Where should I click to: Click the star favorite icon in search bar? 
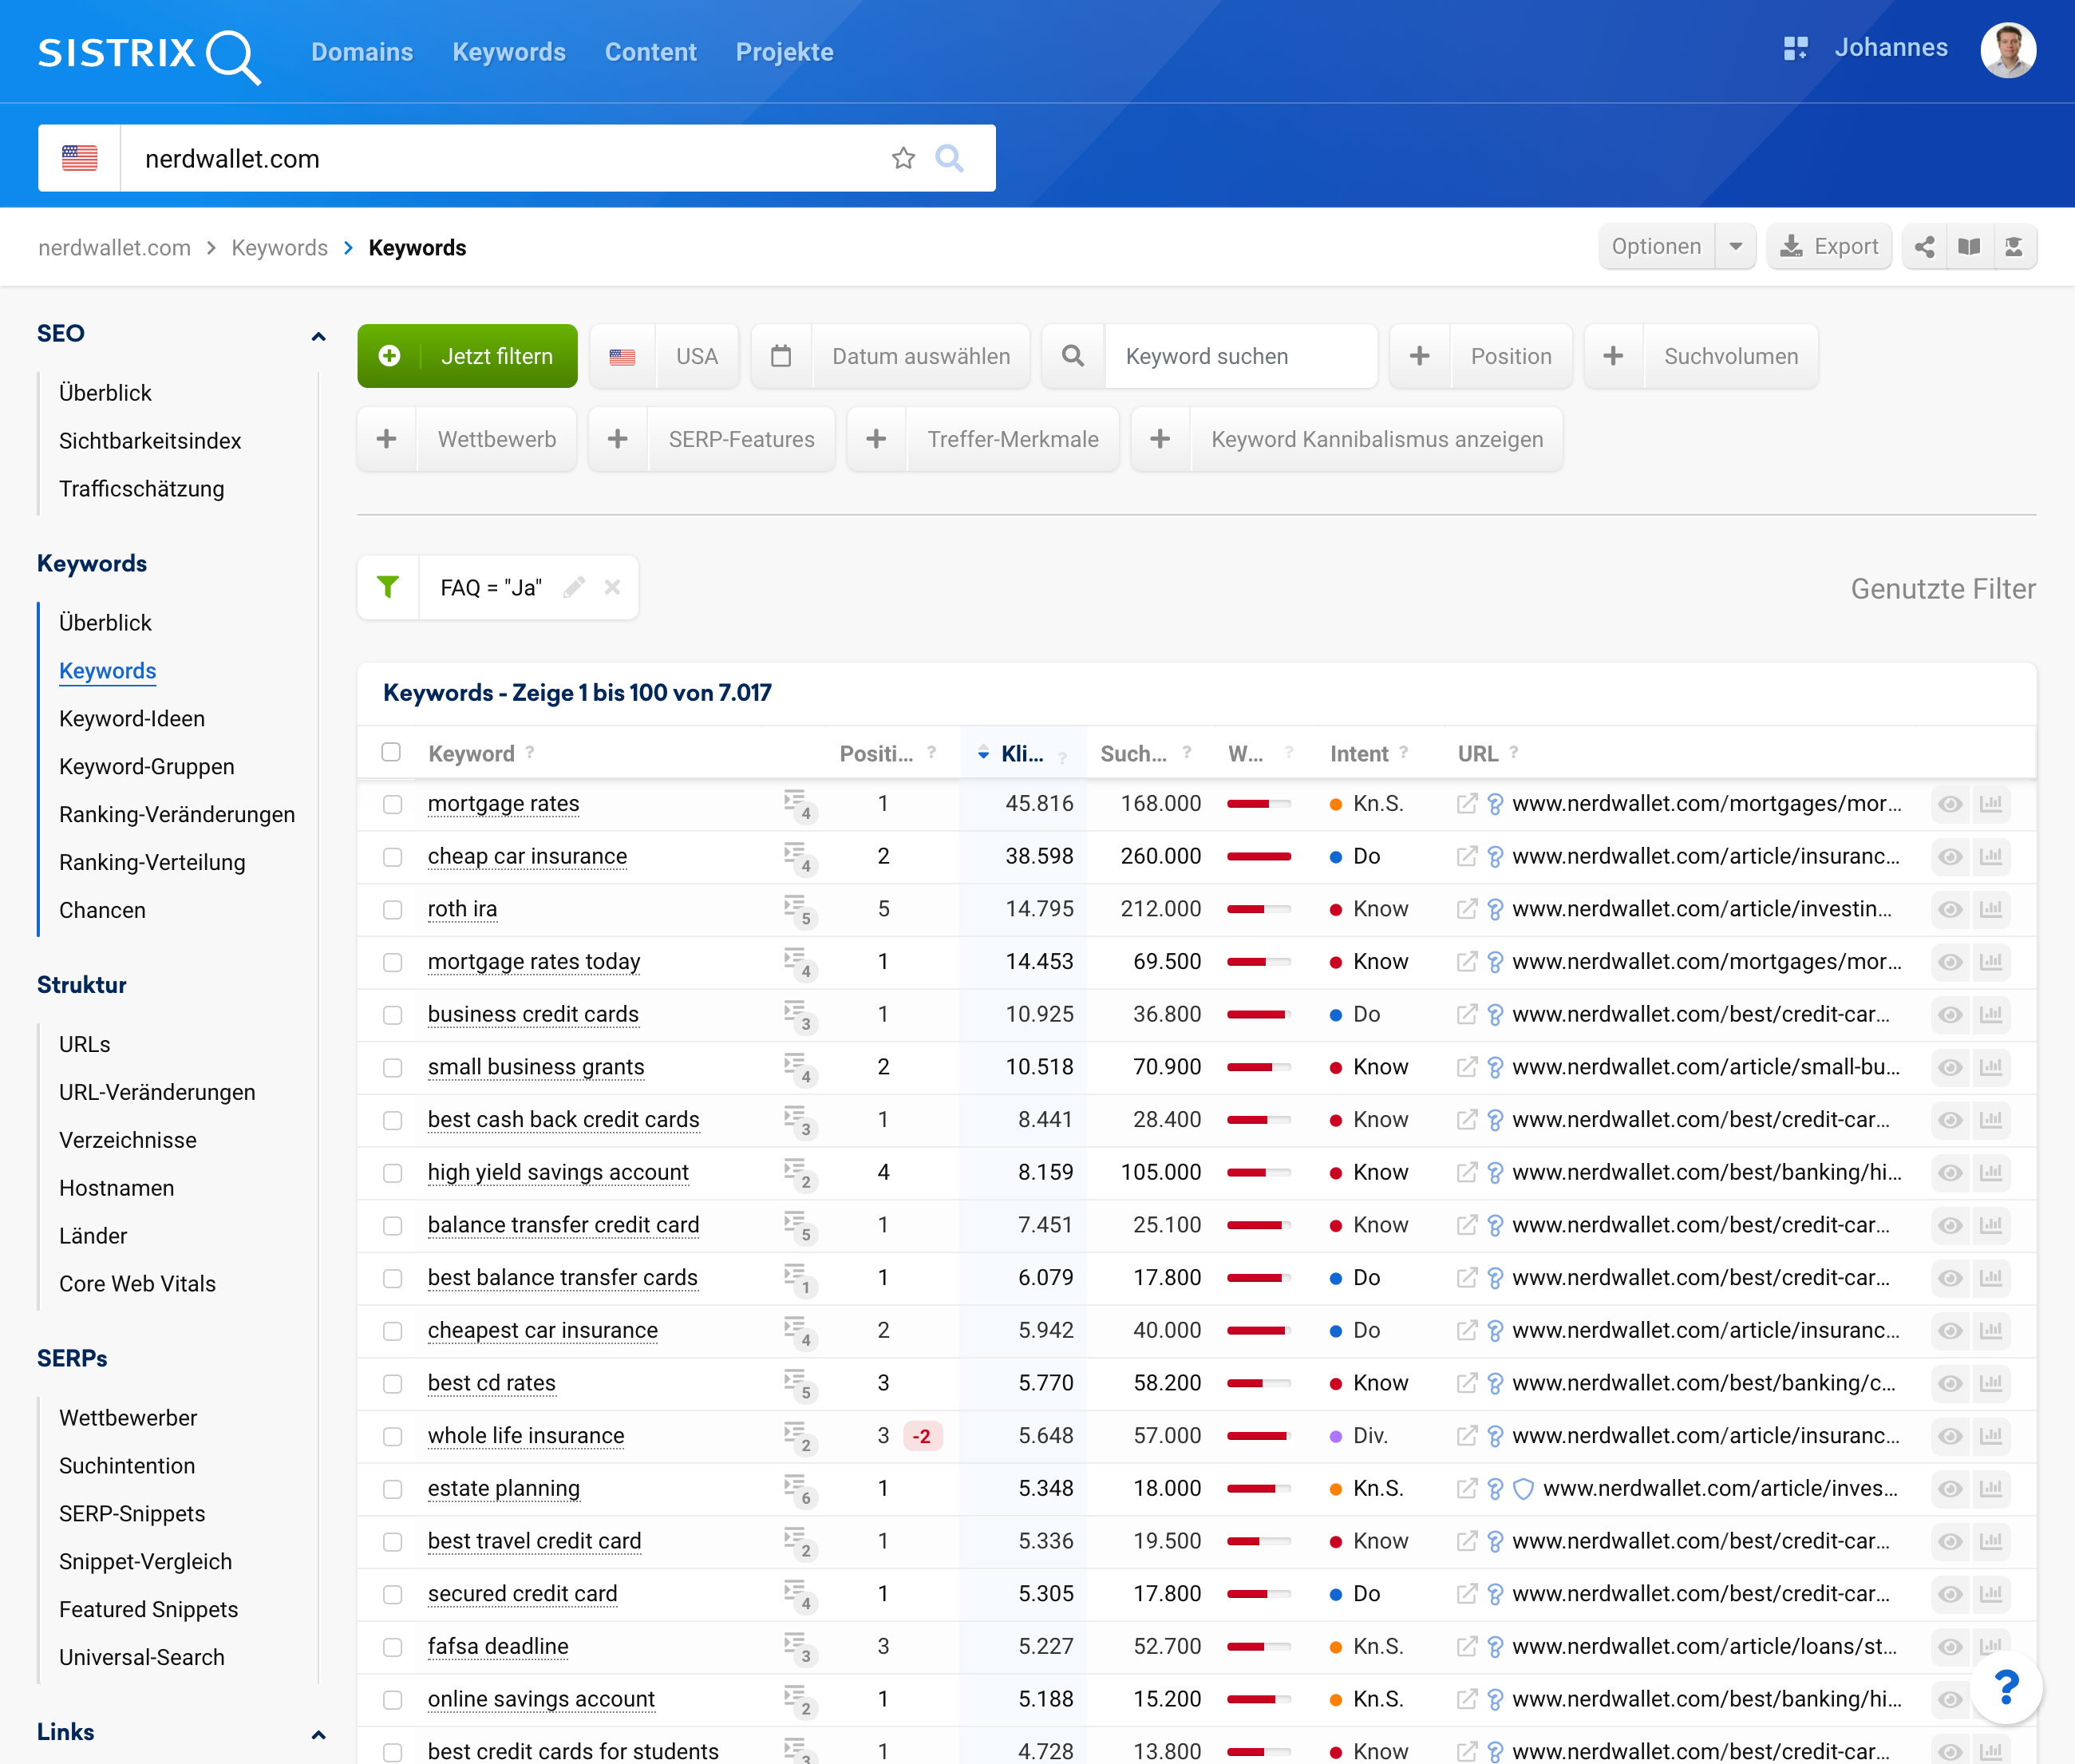(903, 158)
